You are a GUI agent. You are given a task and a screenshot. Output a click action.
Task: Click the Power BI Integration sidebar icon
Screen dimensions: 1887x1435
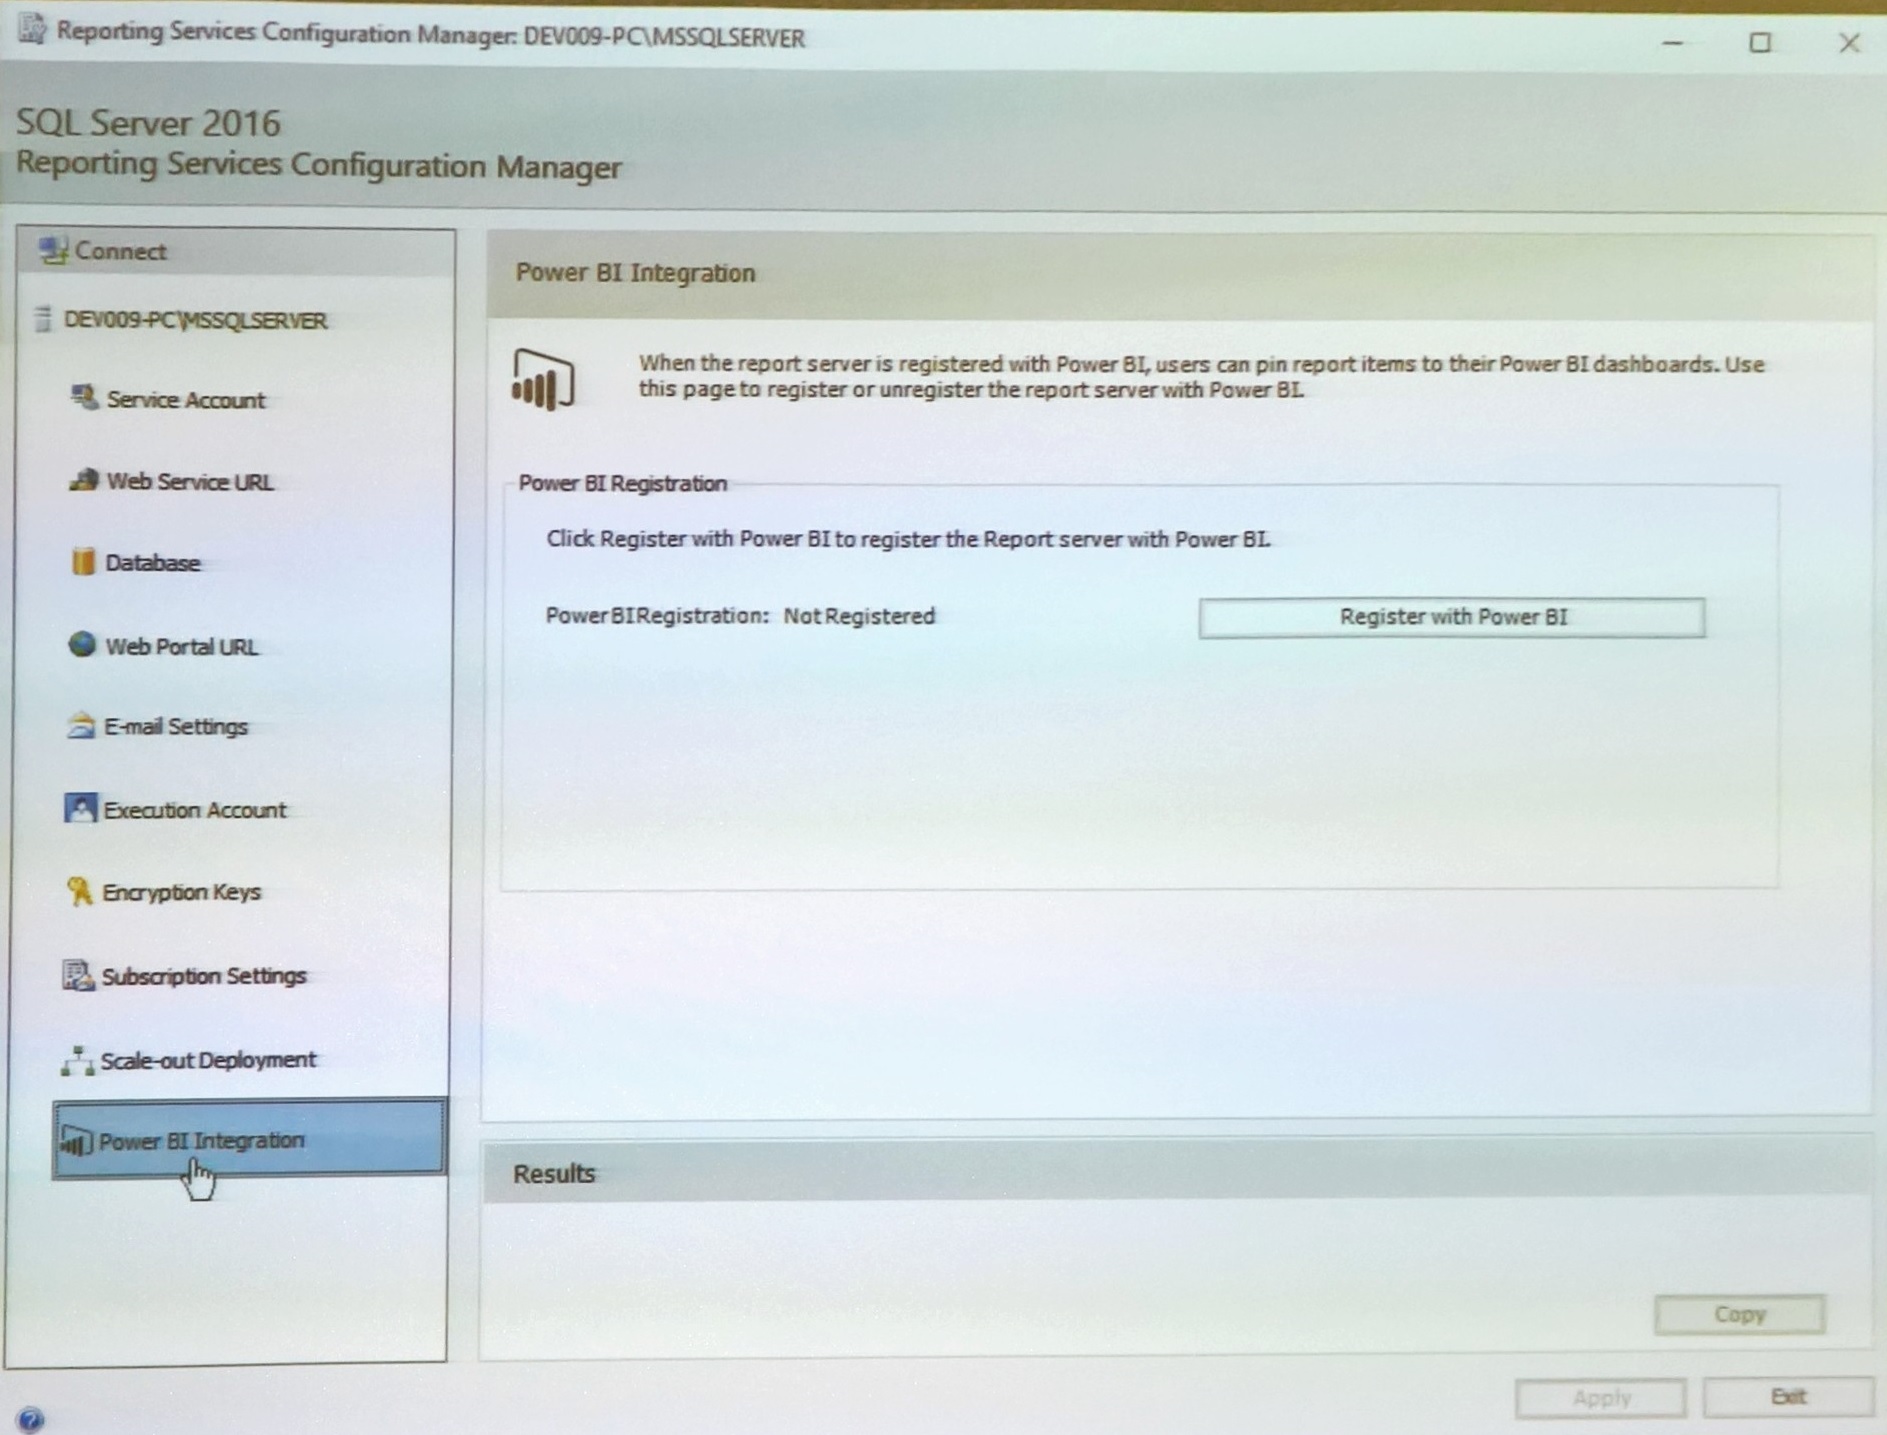(x=76, y=1140)
